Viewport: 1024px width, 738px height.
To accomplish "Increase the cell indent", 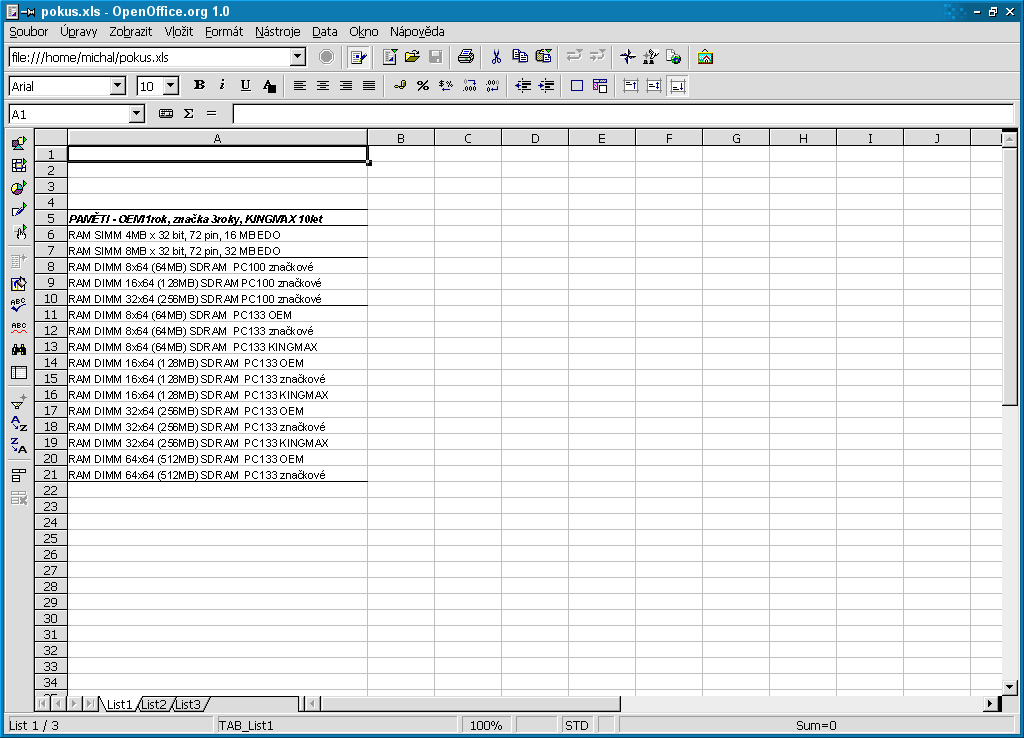I will pos(546,86).
